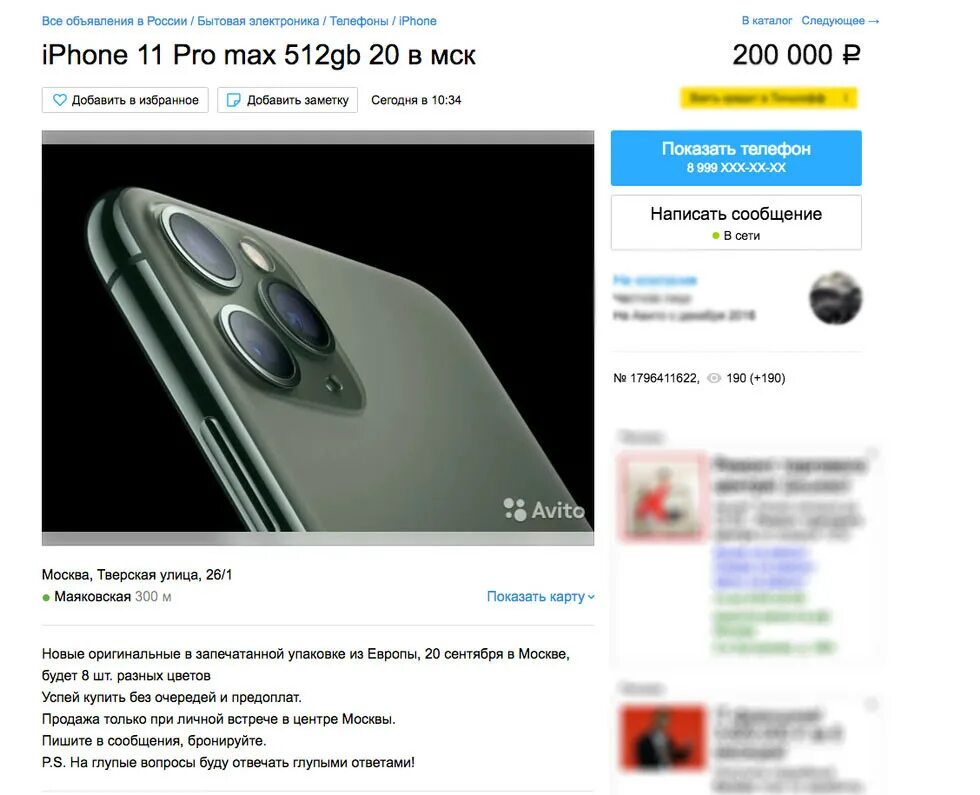Show the seller's phone number

[x=736, y=158]
